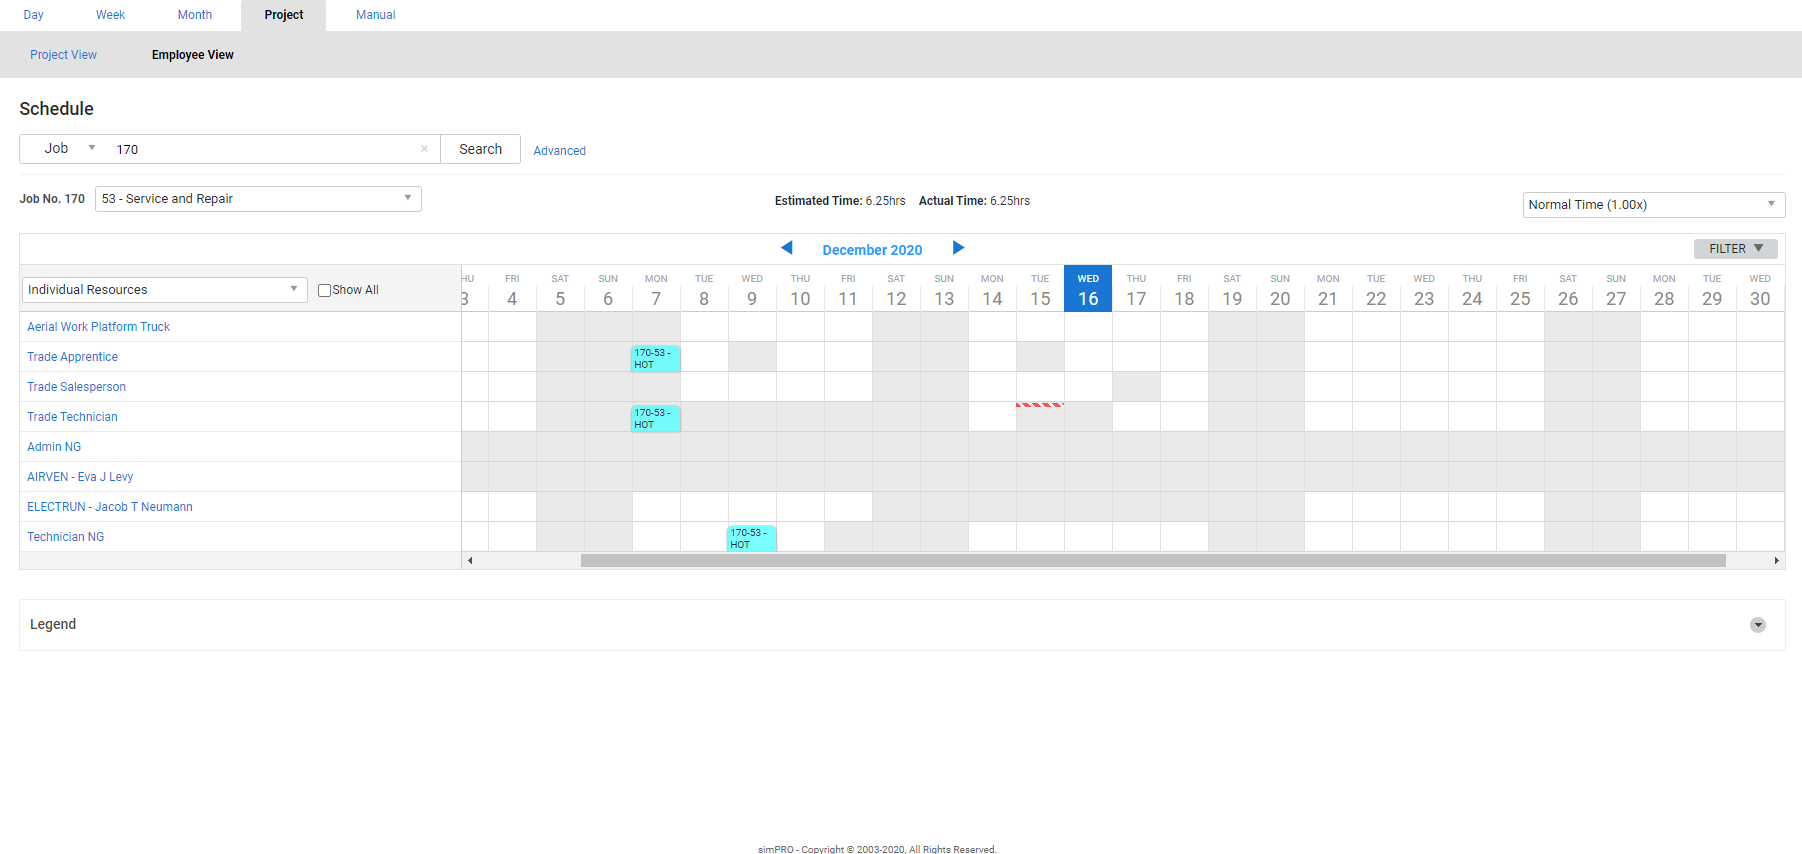Open the Normal Time (1.00x) dropdown
Viewport: 1802px width, 854px height.
pyautogui.click(x=1653, y=205)
